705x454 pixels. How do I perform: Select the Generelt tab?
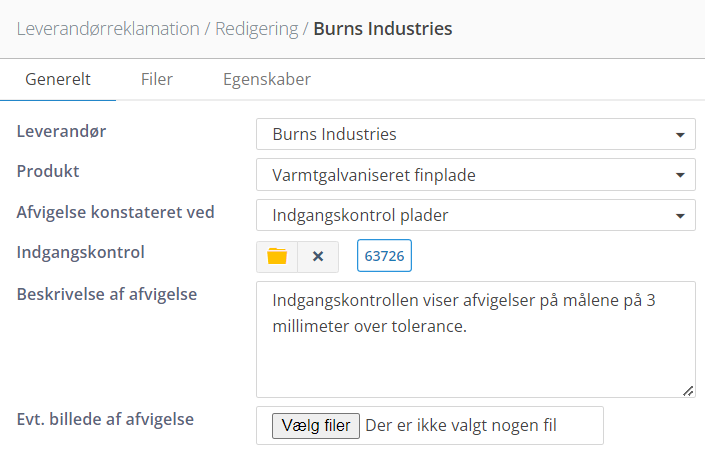58,79
